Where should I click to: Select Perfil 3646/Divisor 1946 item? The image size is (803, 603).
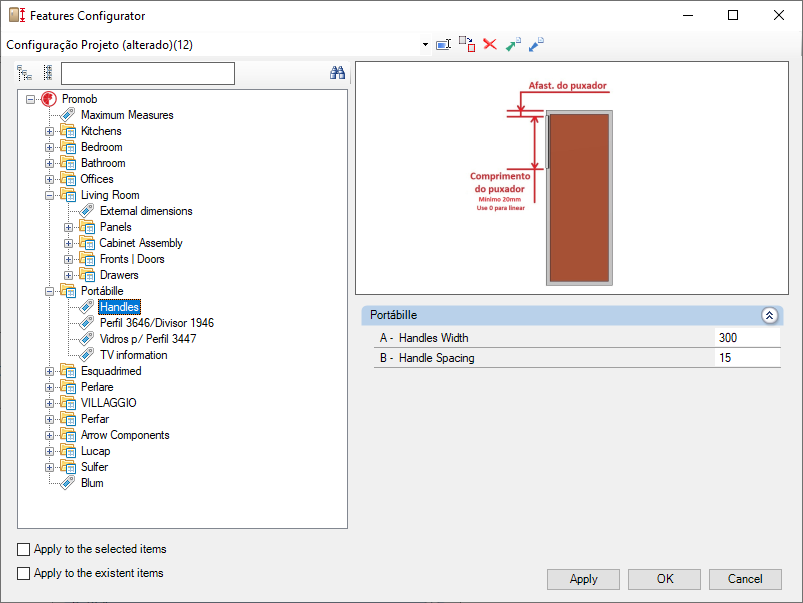157,323
